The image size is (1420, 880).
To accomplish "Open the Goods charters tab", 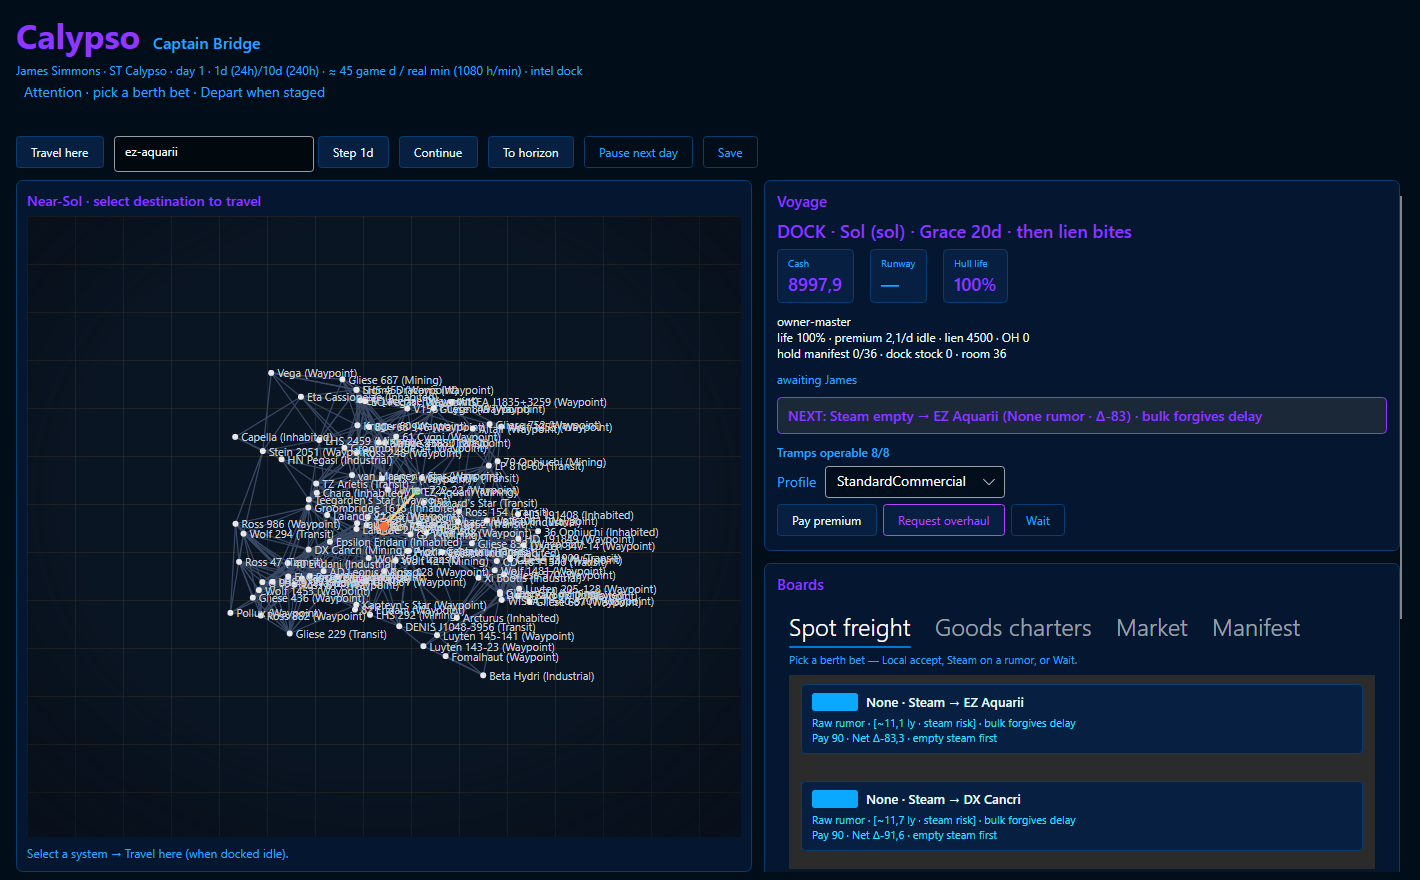I will coord(1013,628).
